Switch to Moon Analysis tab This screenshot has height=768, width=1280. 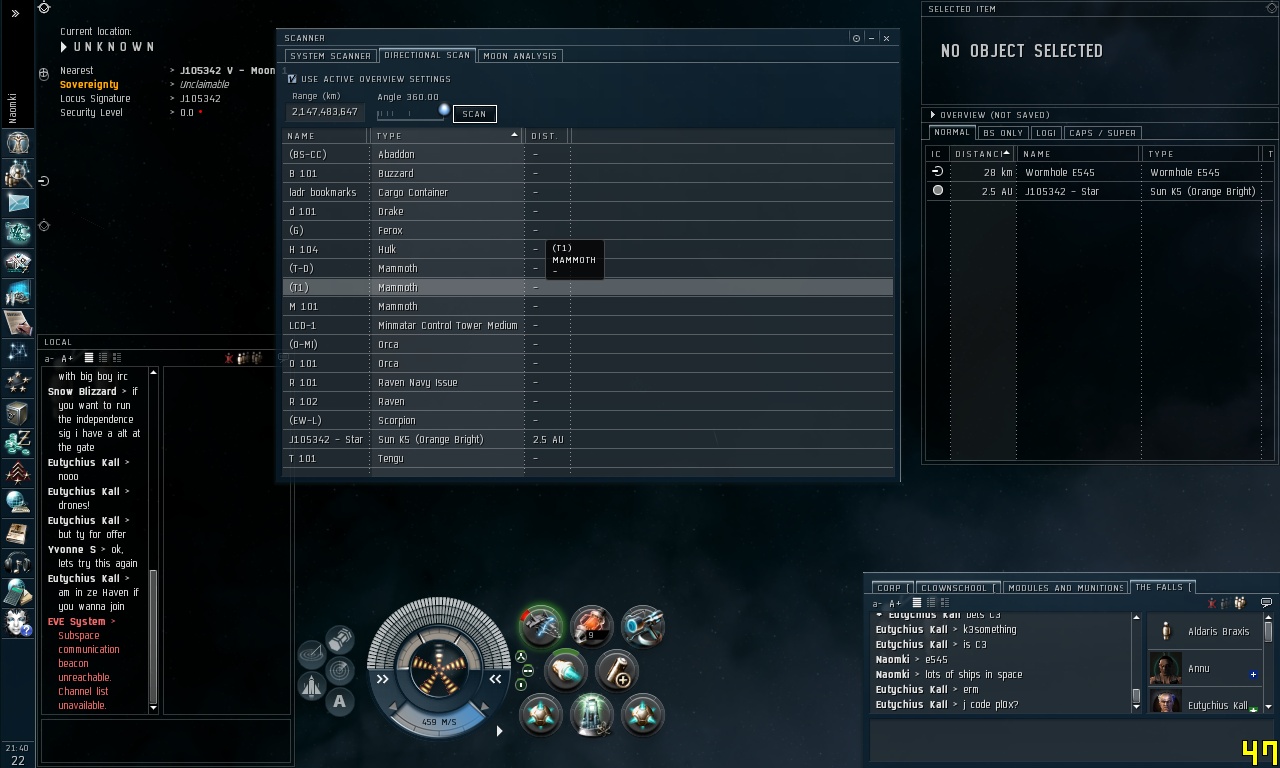[520, 56]
